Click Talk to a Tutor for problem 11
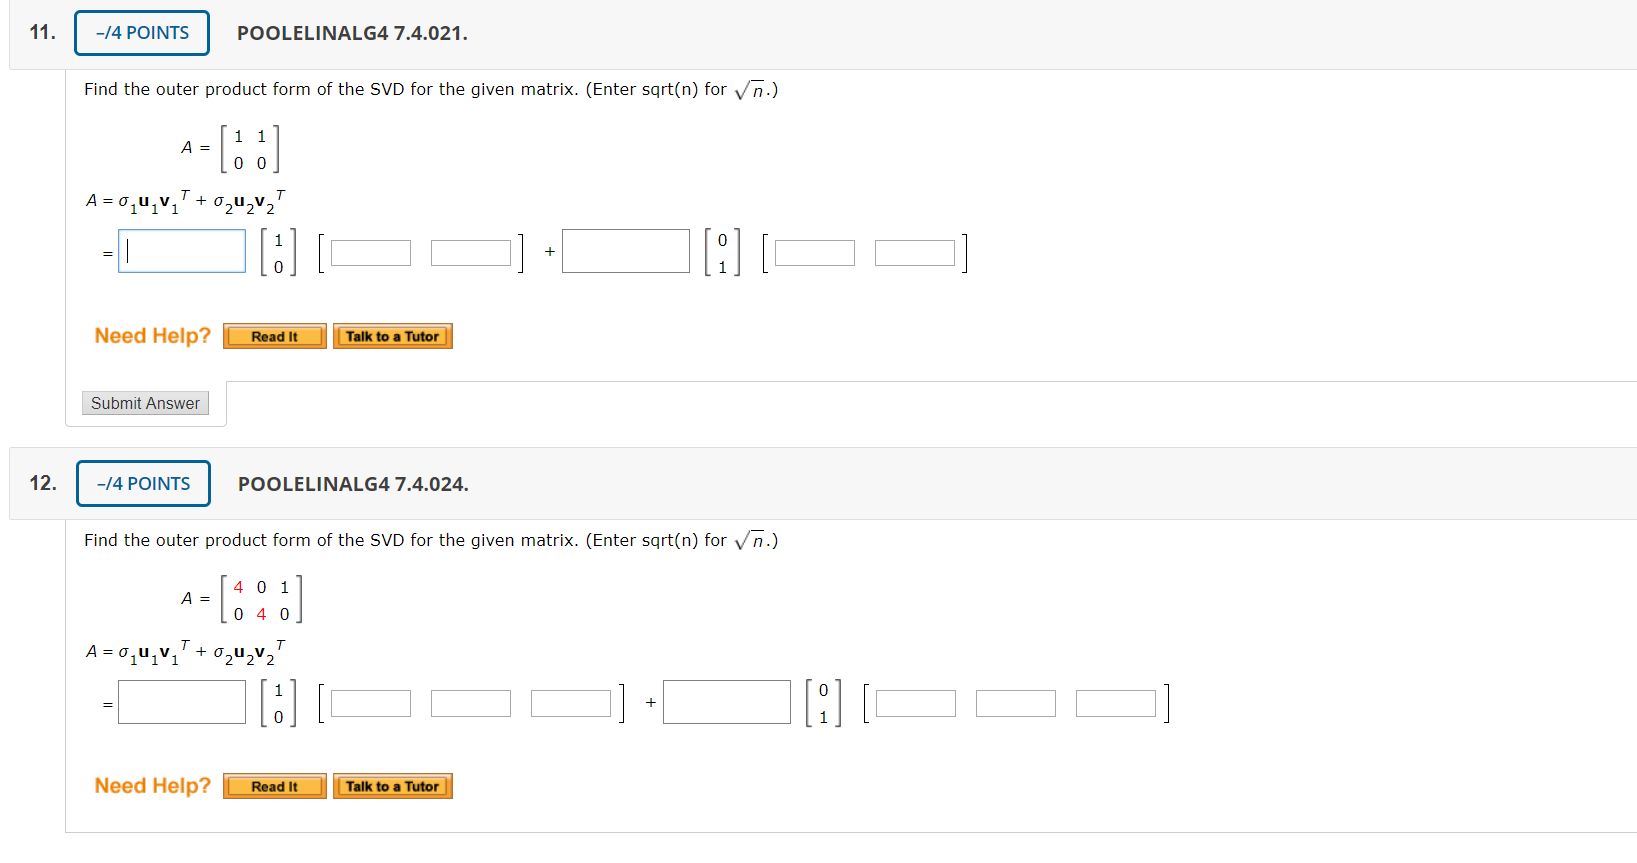The width and height of the screenshot is (1637, 863). pyautogui.click(x=392, y=336)
